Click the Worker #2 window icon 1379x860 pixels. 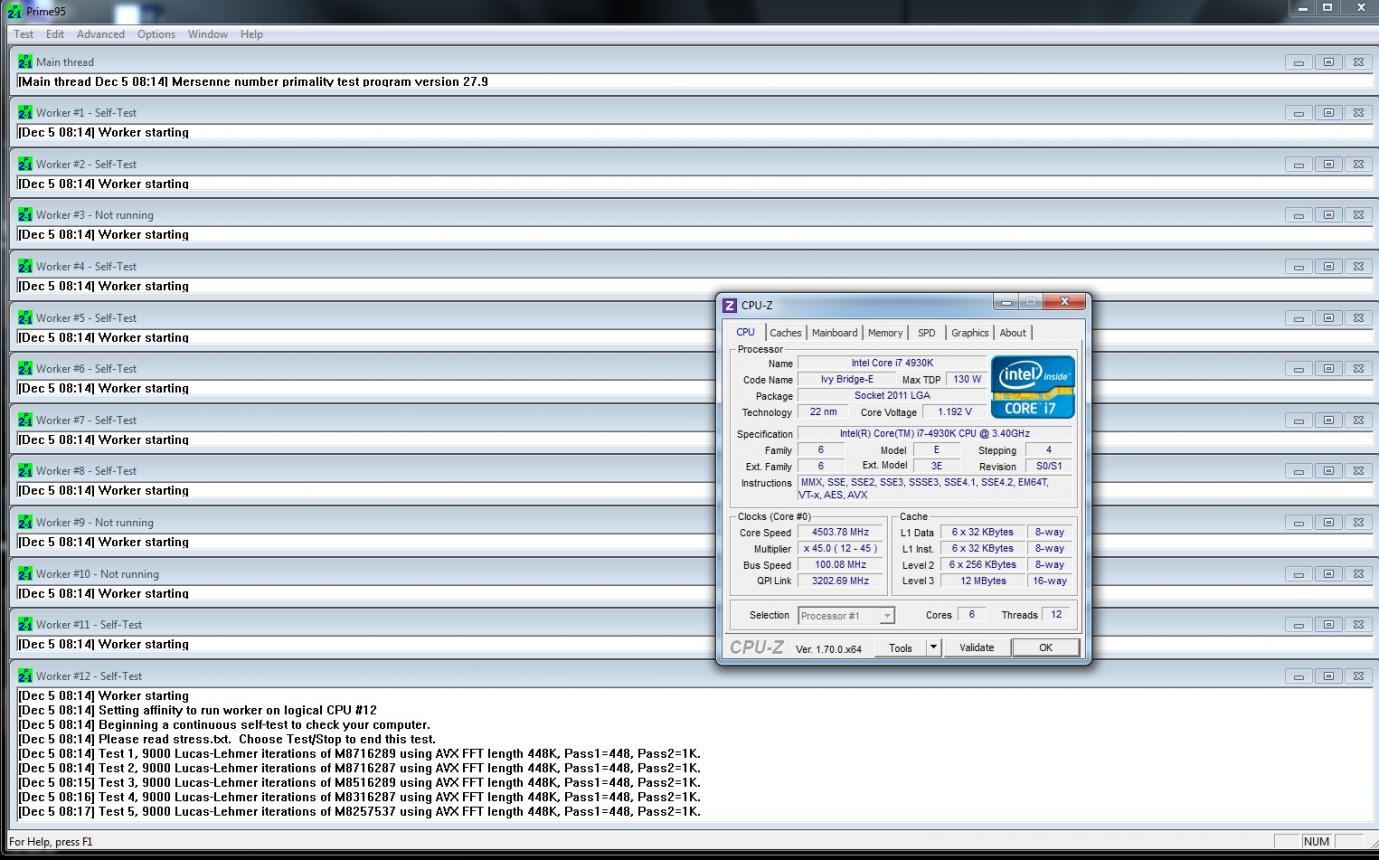26,164
